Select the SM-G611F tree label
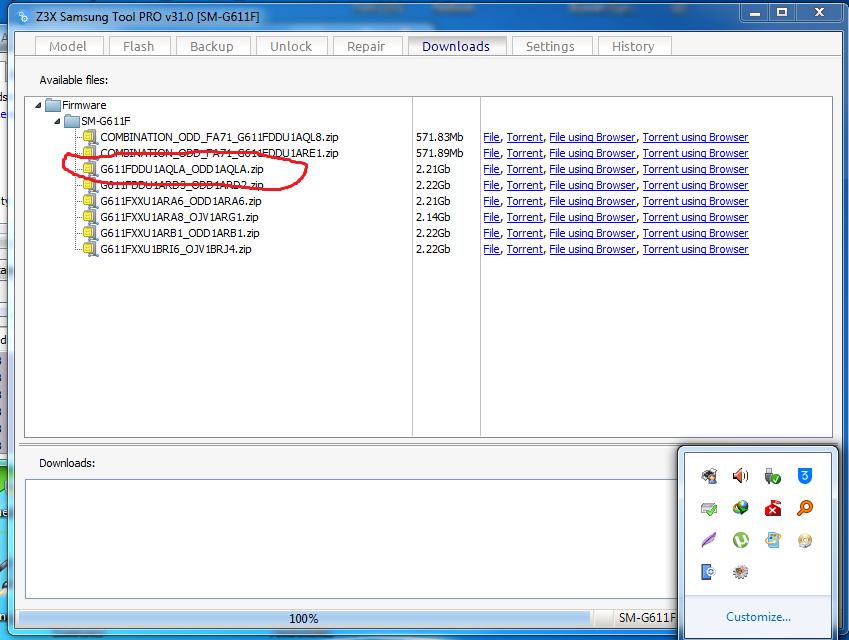This screenshot has height=640, width=849. [x=106, y=121]
